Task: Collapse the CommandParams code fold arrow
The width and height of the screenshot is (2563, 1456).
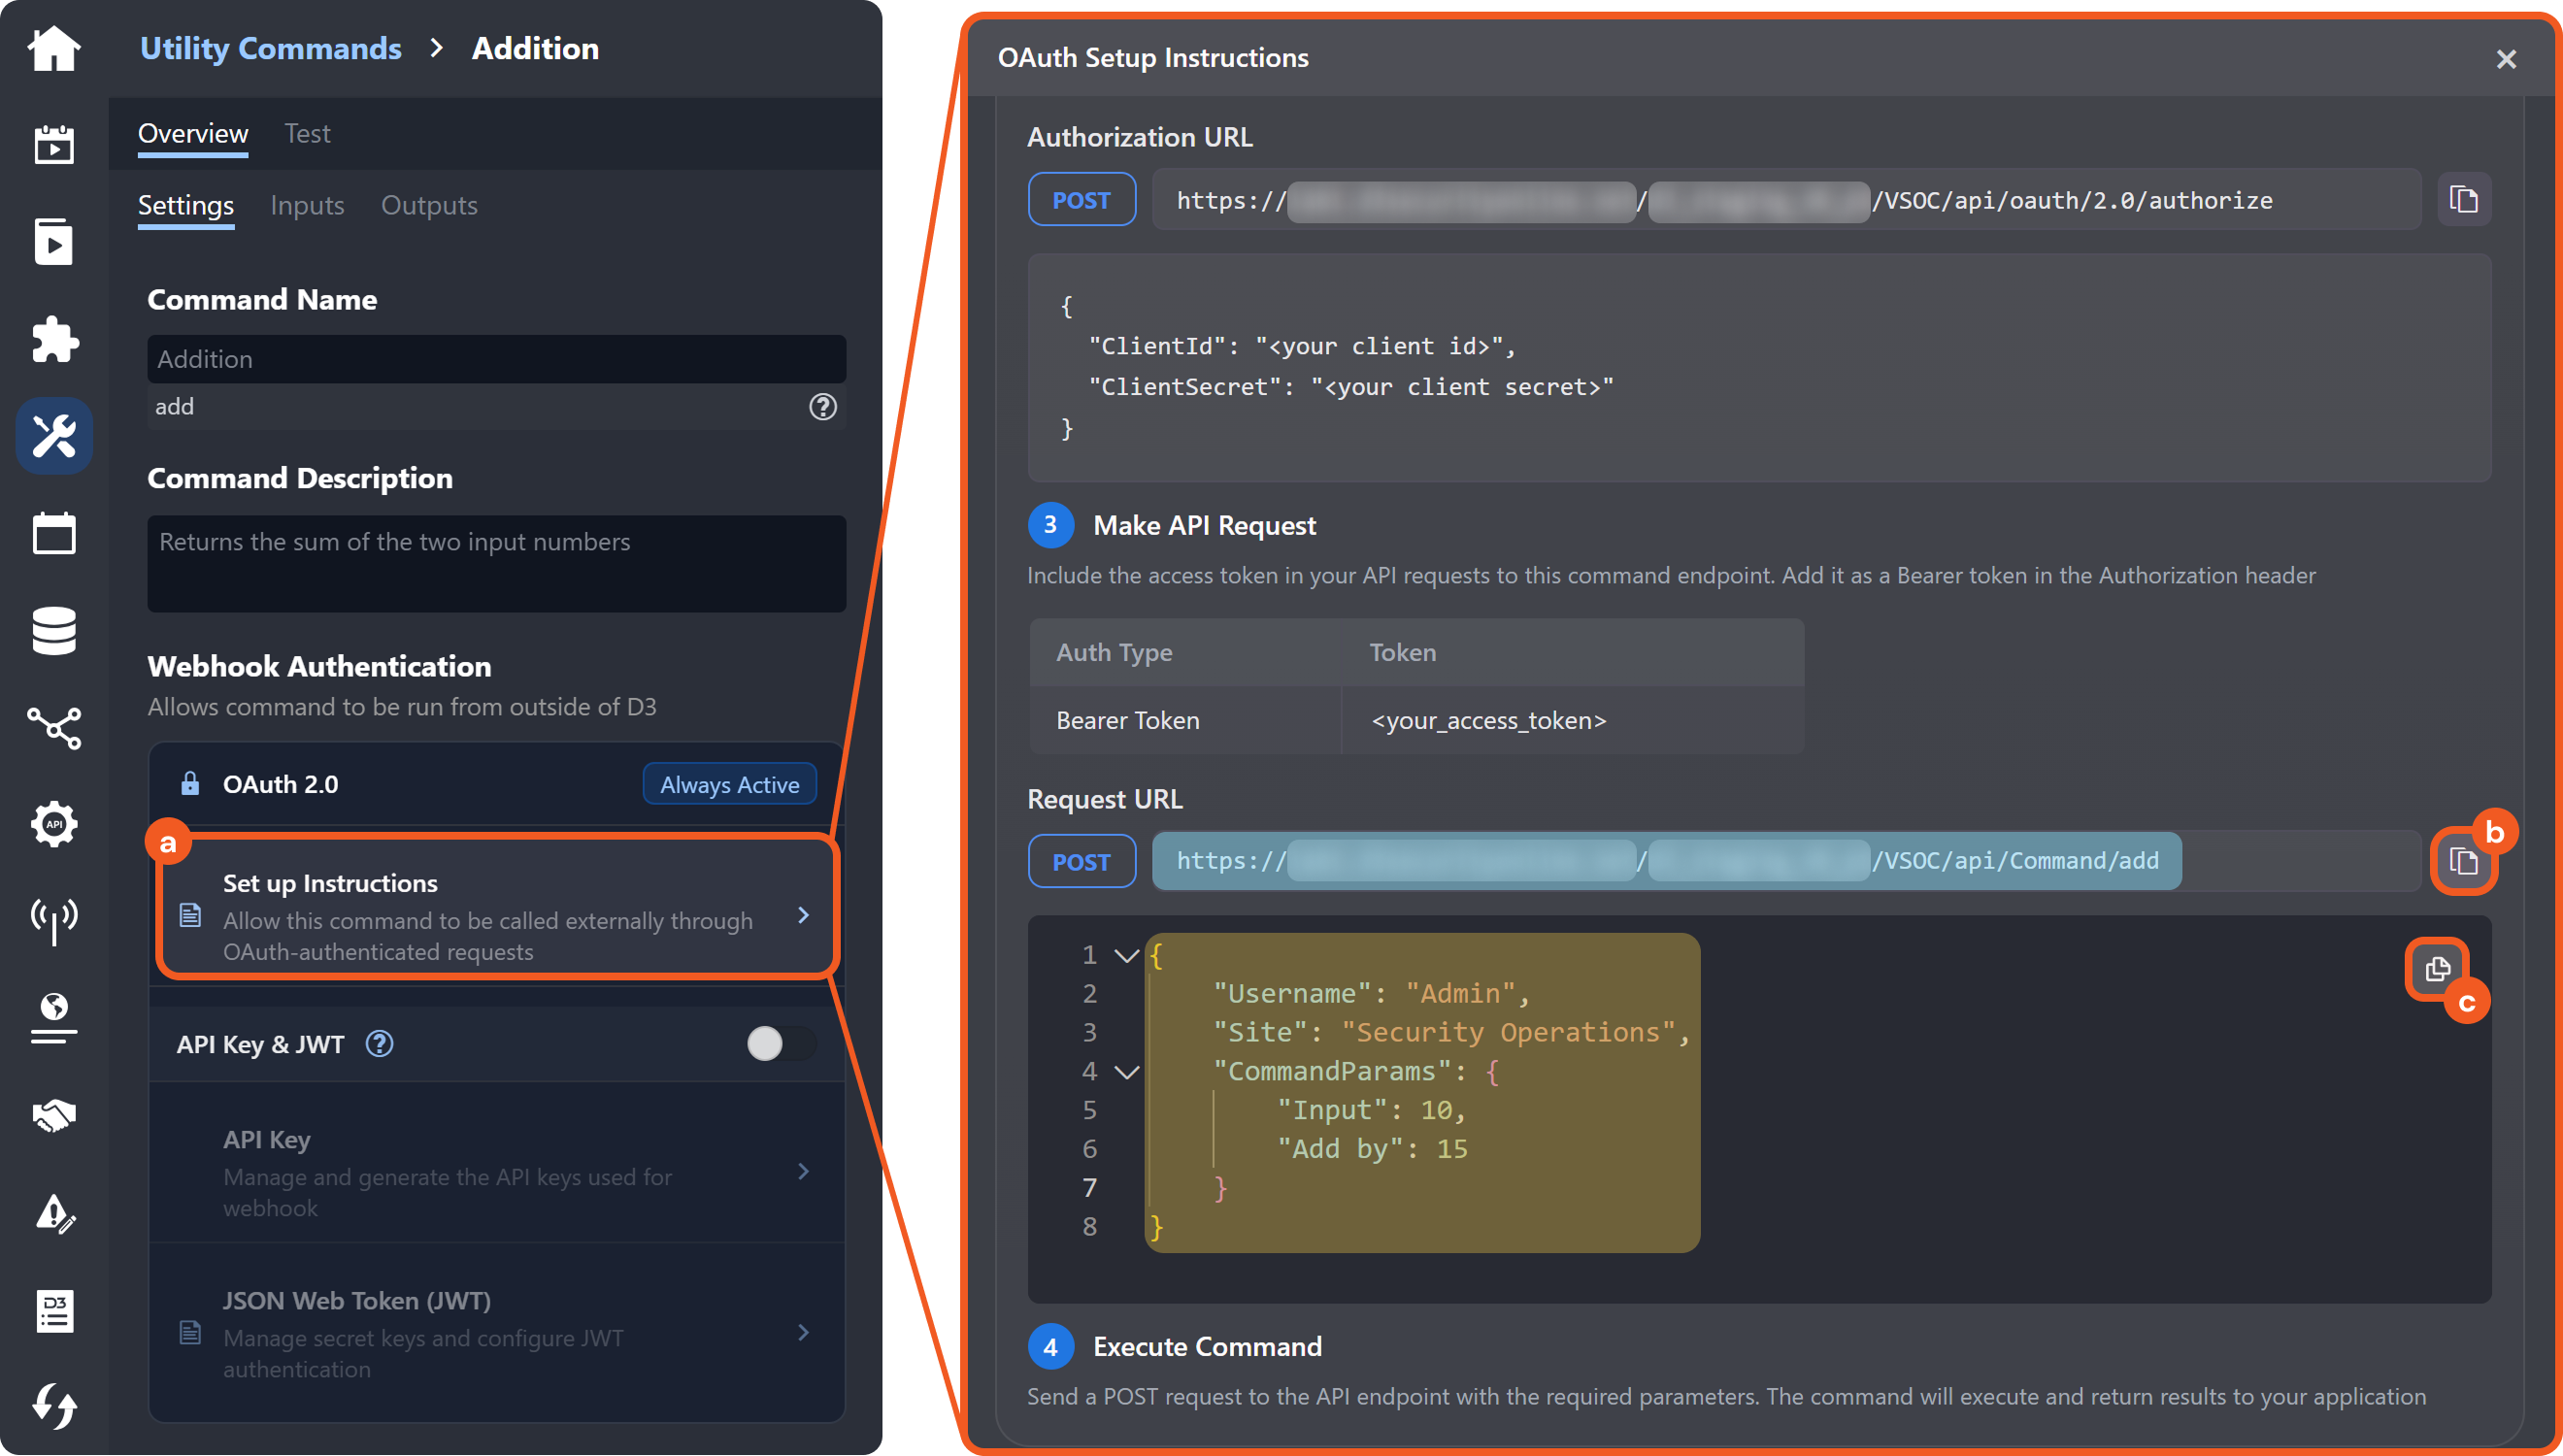Action: [x=1127, y=1072]
